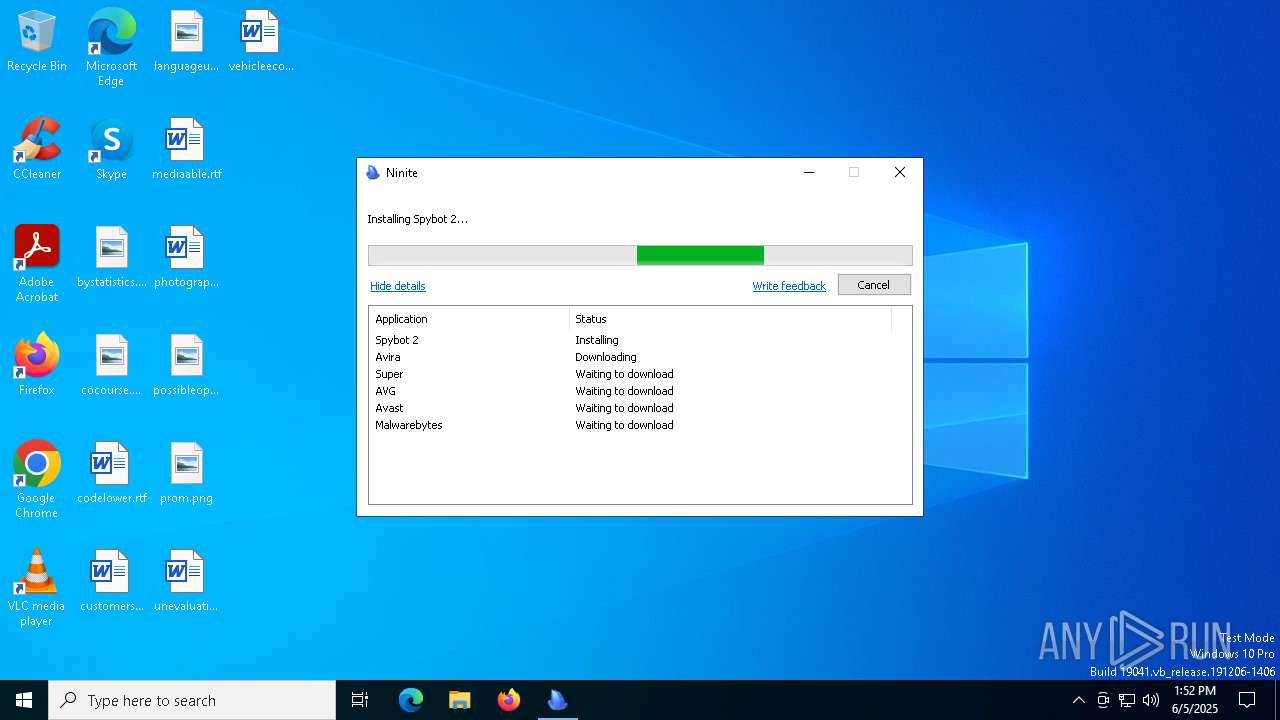1280x720 pixels.
Task: Select mediaable.rtf document icon
Action: coord(186,150)
